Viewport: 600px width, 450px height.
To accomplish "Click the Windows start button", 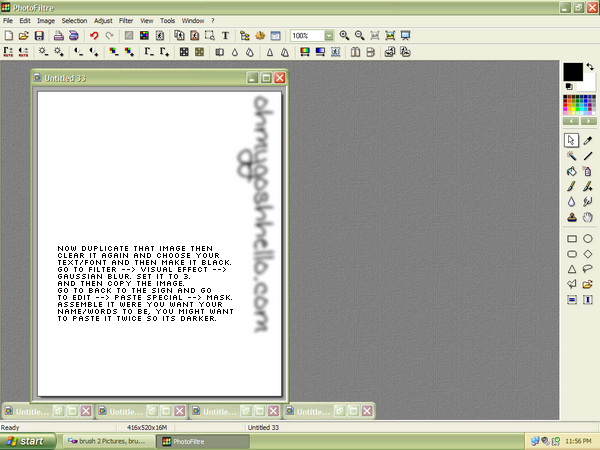I will pos(26,441).
